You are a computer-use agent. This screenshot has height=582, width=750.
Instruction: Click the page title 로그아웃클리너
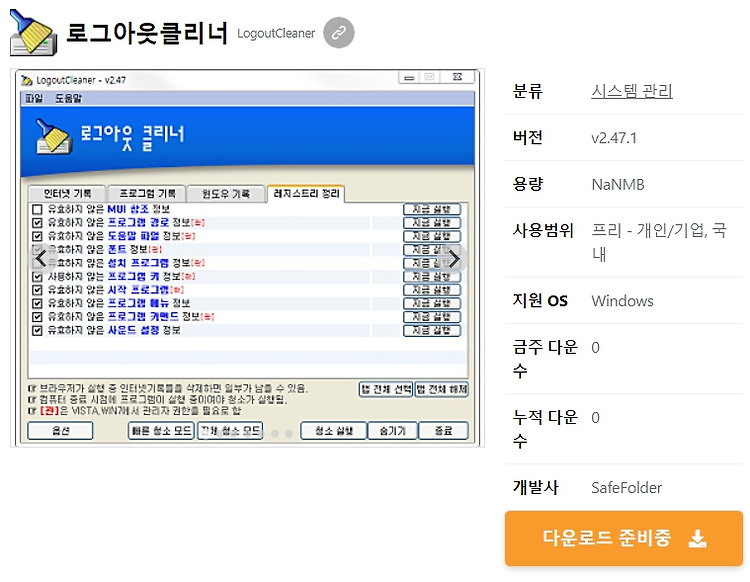click(147, 33)
